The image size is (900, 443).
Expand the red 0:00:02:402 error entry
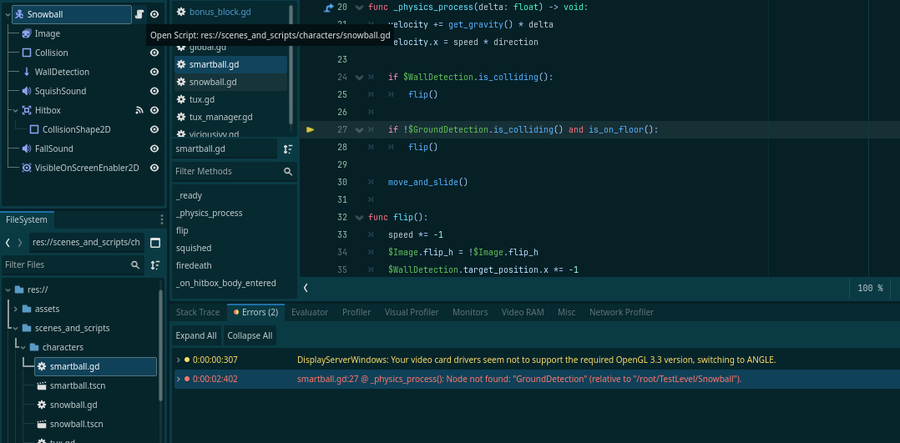pos(178,379)
